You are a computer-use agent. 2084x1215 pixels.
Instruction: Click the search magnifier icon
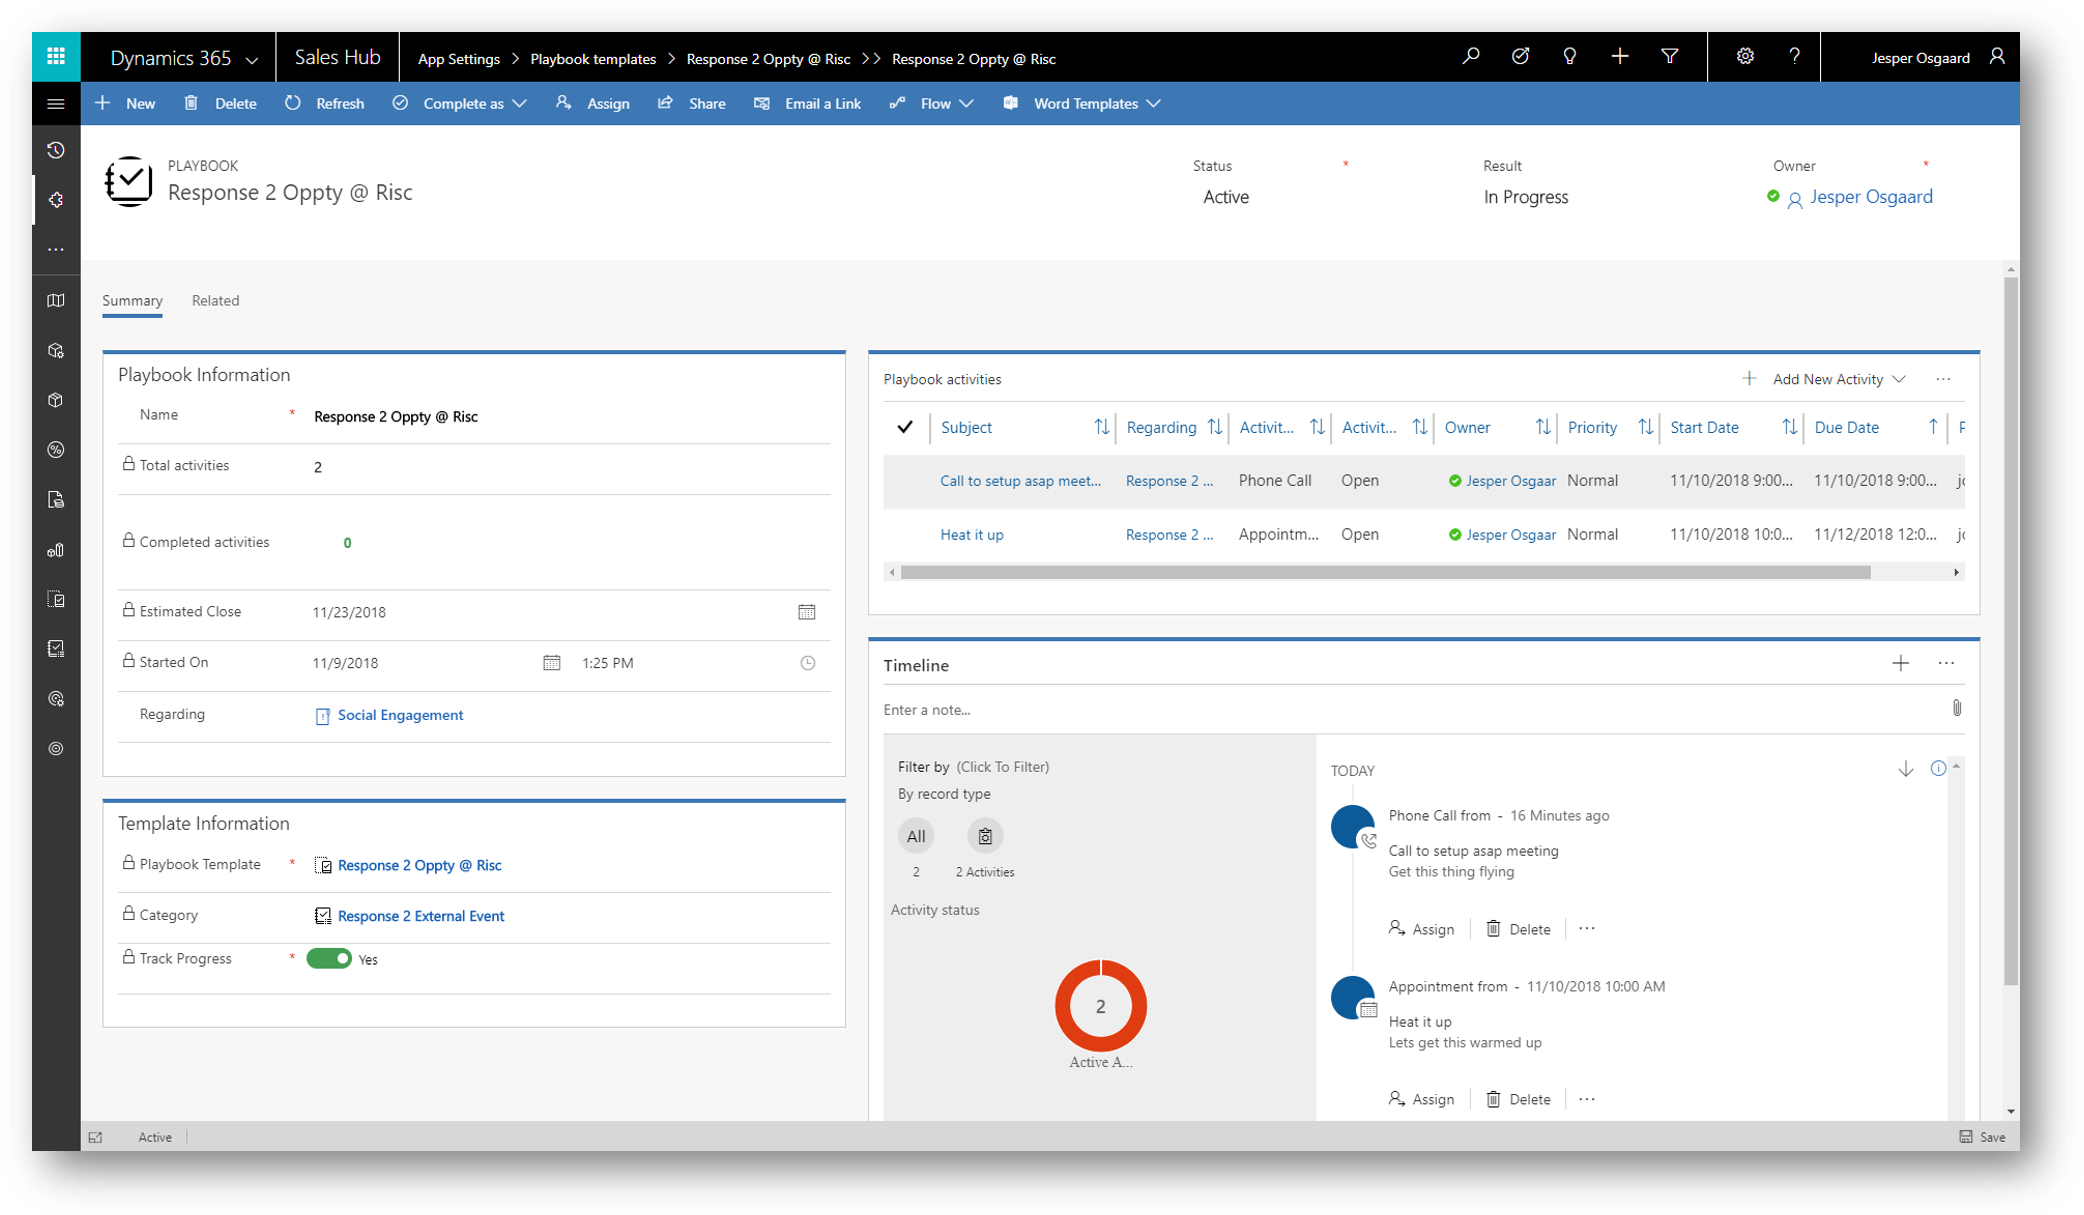(1470, 57)
